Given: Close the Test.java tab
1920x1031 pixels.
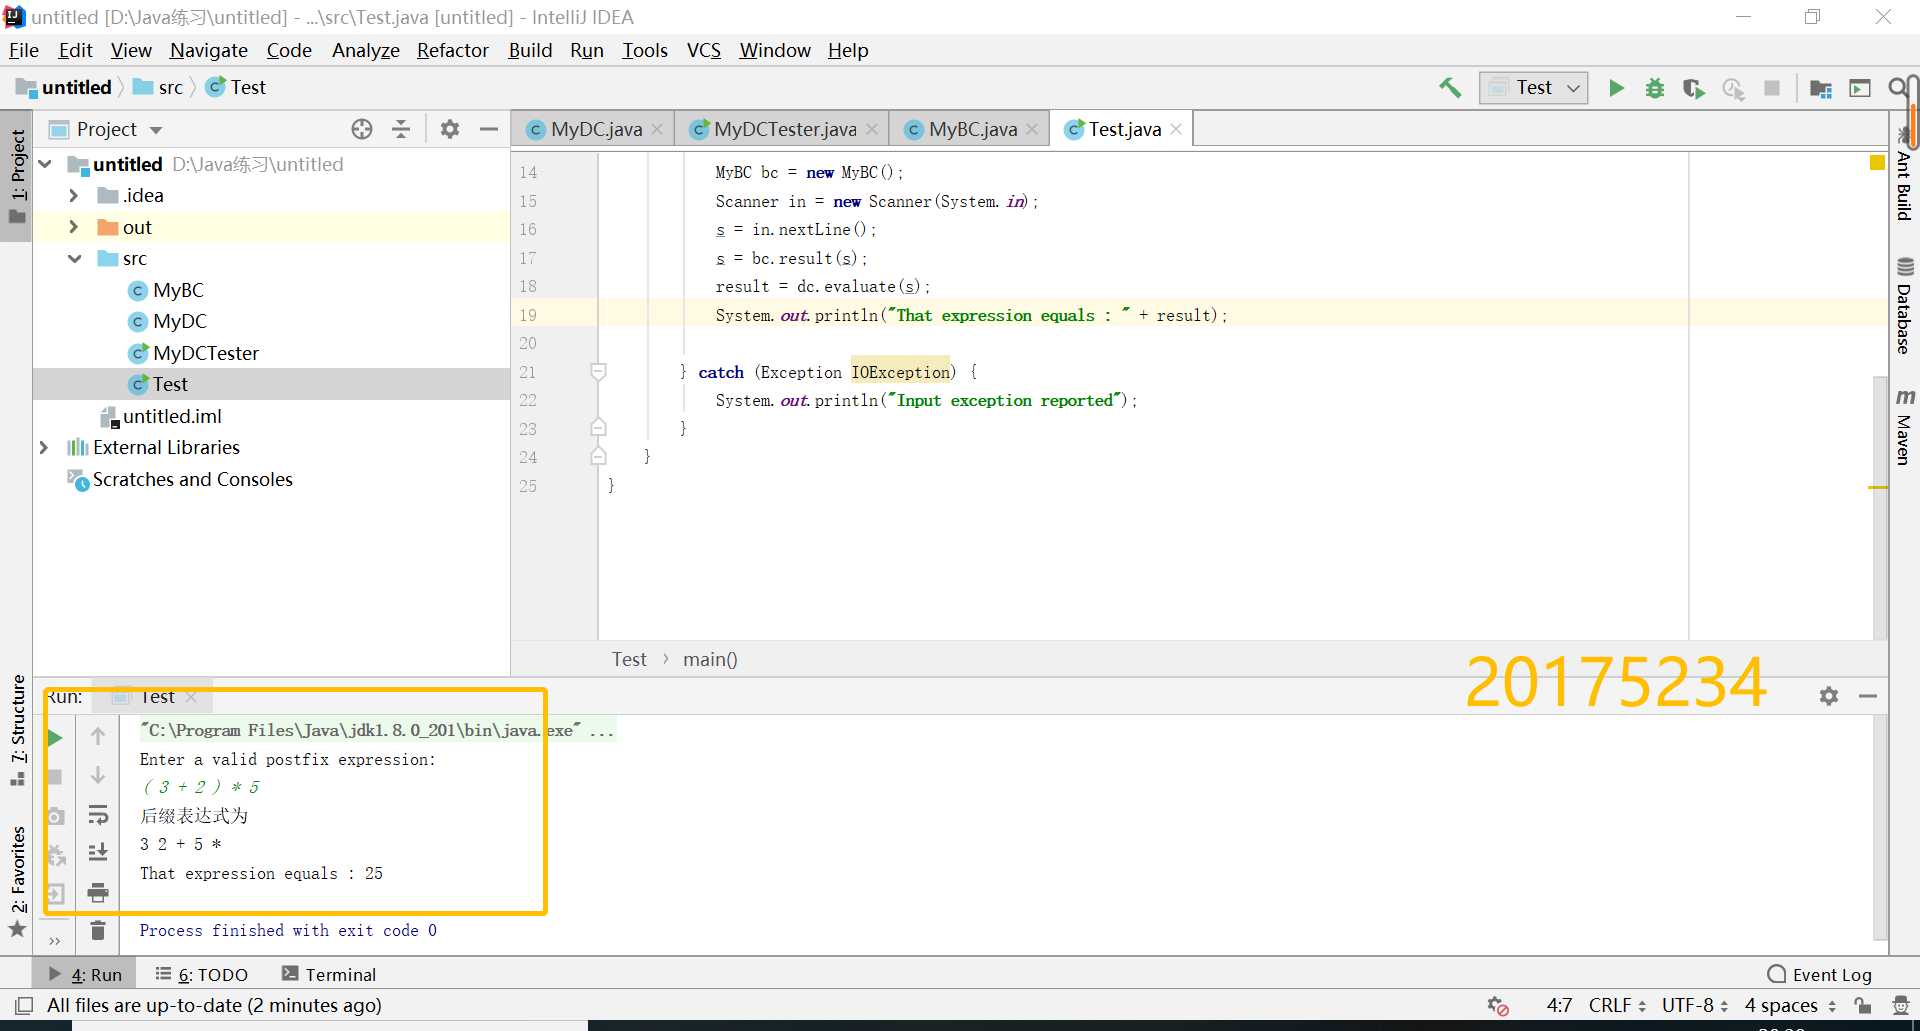Looking at the screenshot, I should (x=1176, y=129).
